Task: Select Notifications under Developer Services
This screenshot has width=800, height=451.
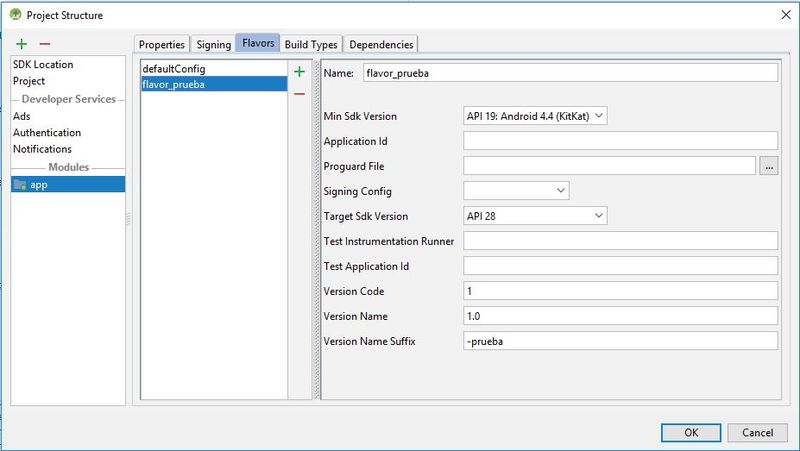Action: 68,149
